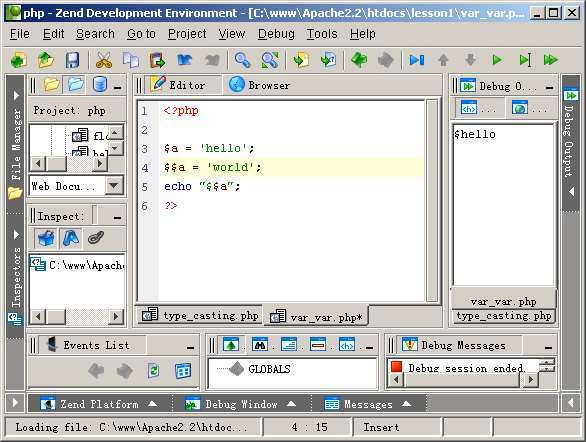Open the Project menu
Screen dimensions: 586x442
pos(187,34)
